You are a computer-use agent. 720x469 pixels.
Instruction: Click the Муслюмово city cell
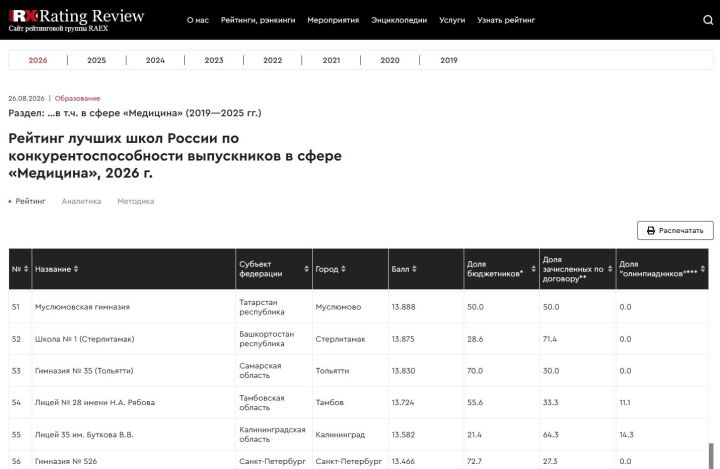pyautogui.click(x=338, y=307)
